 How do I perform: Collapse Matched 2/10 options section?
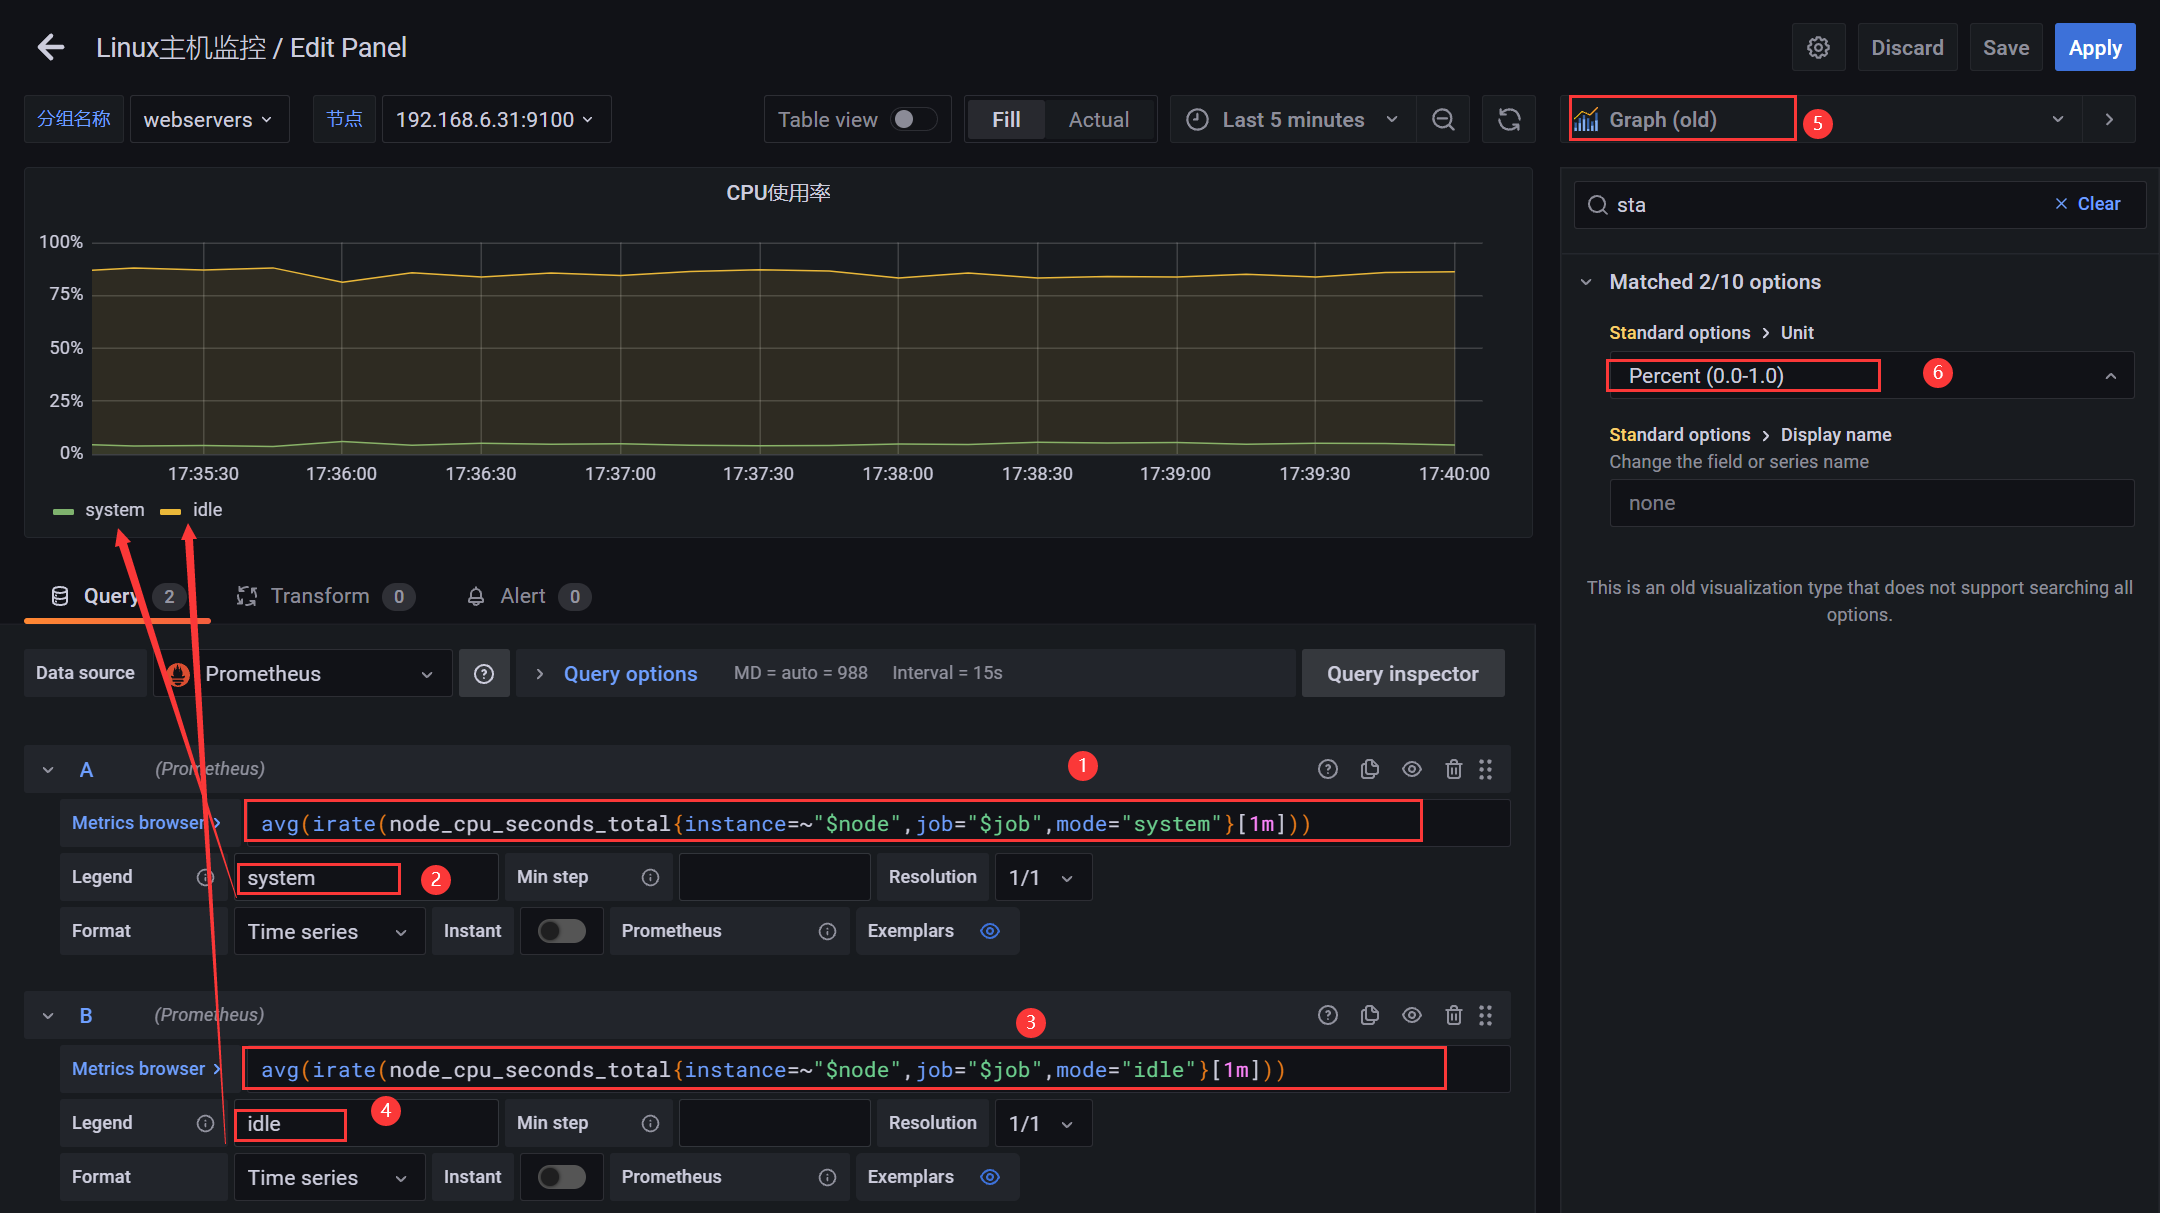(x=1586, y=282)
